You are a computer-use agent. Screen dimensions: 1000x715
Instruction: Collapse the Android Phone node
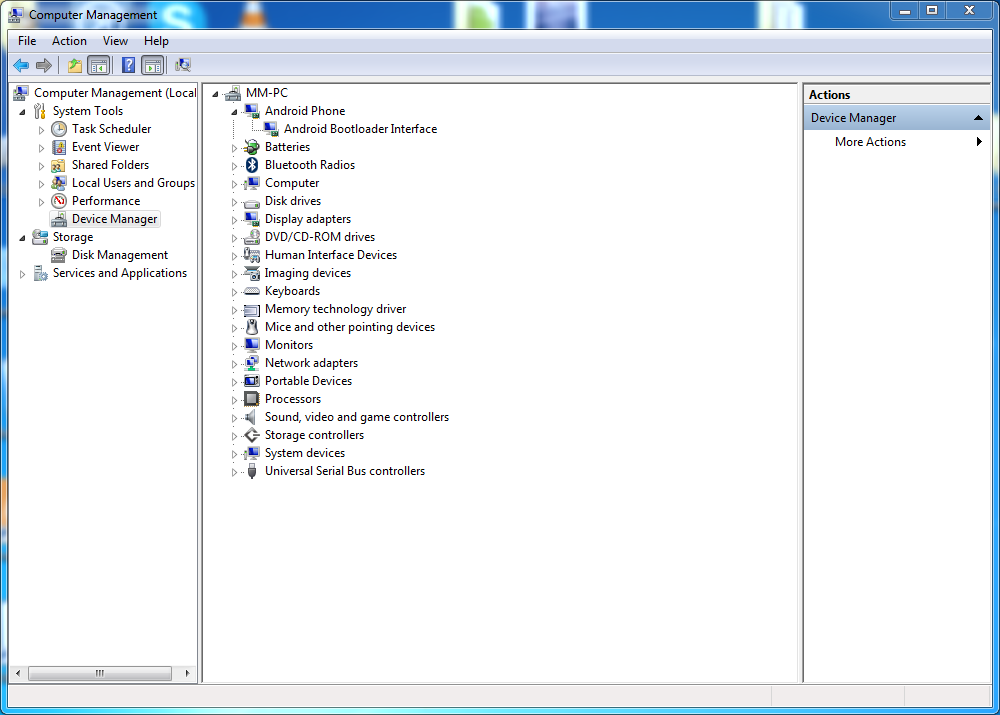[235, 111]
